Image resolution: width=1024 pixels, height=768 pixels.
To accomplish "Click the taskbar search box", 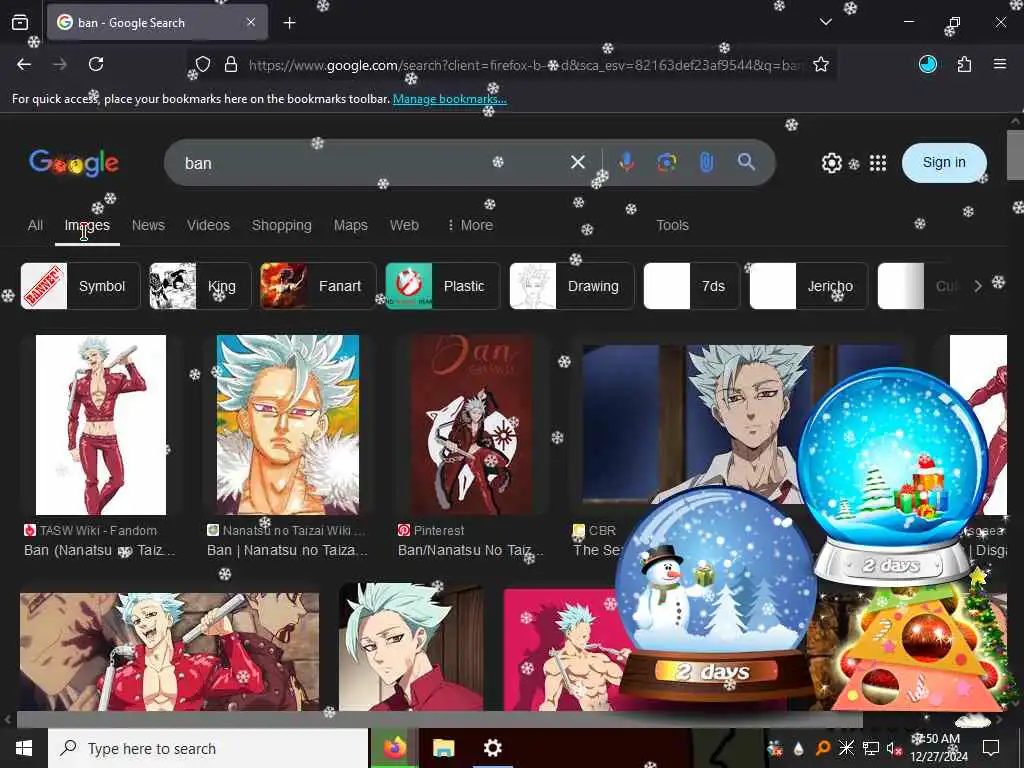I will tap(208, 748).
